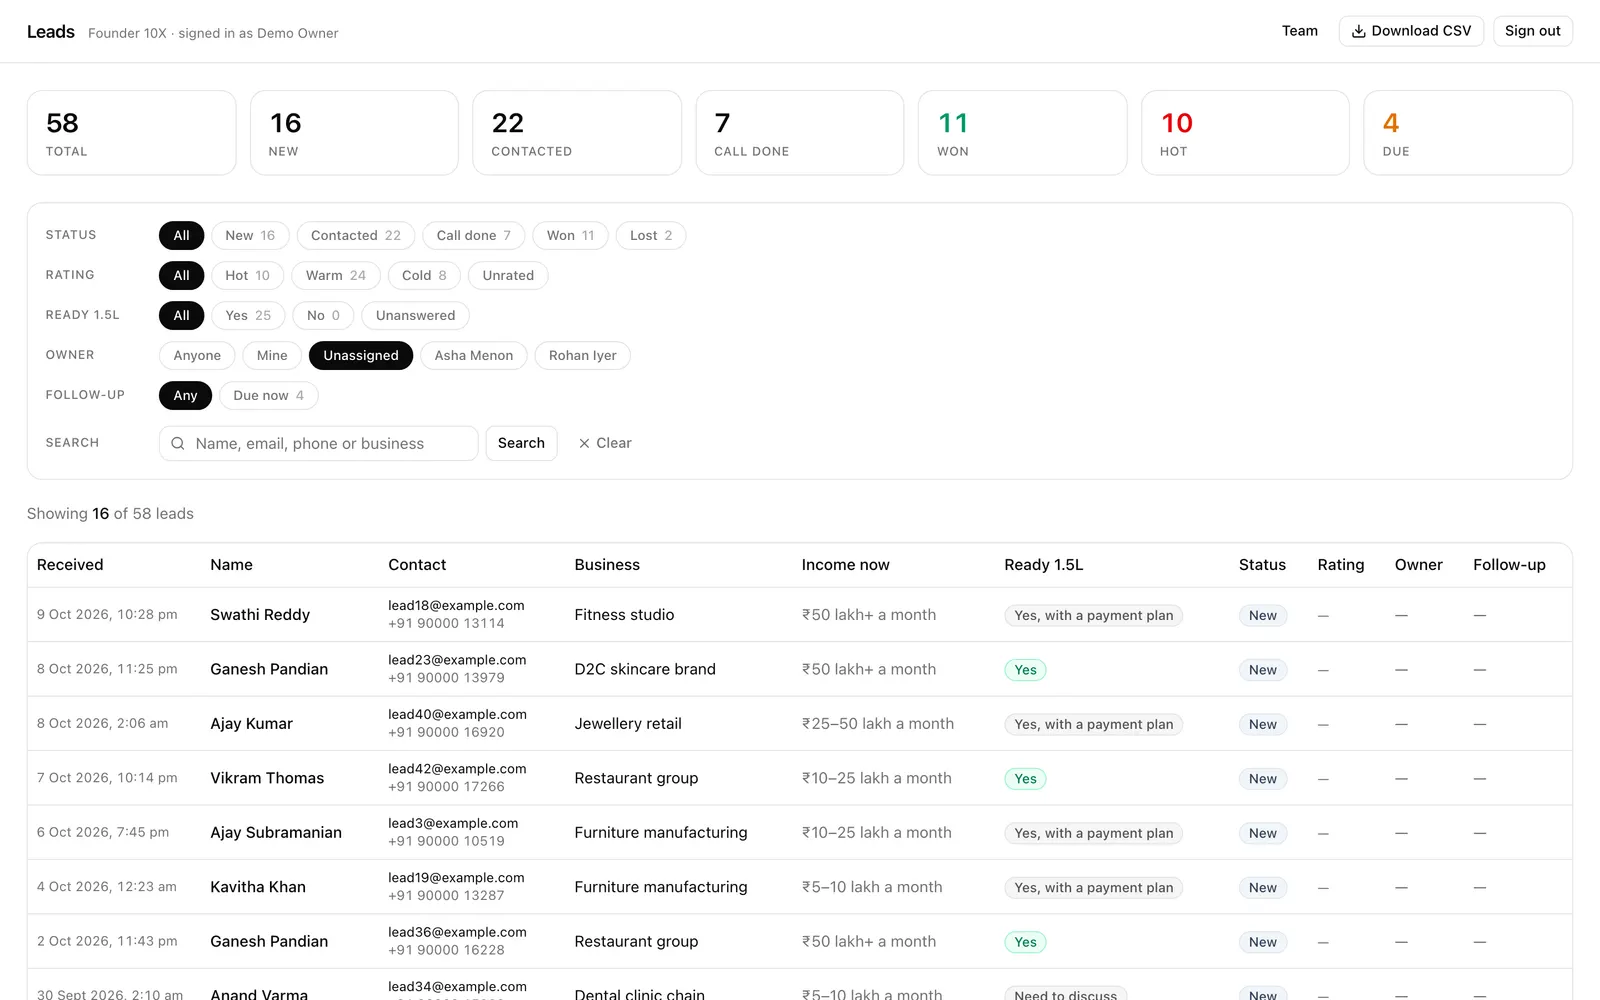Open lead Ajay Kumar
1600x1000 pixels.
[x=251, y=724]
